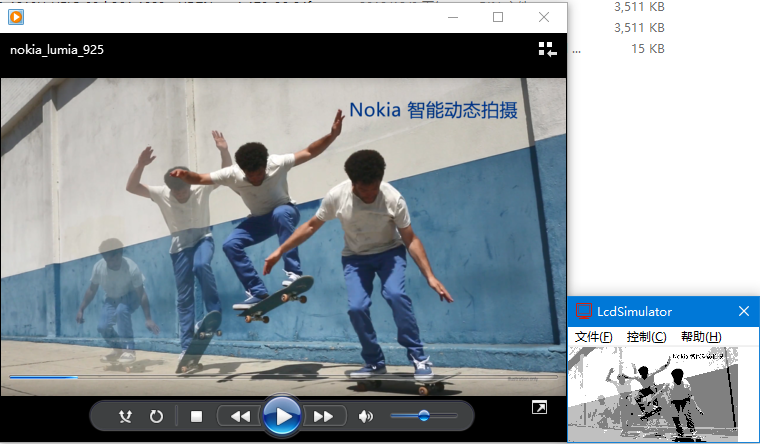Stop the video playback

pyautogui.click(x=196, y=416)
